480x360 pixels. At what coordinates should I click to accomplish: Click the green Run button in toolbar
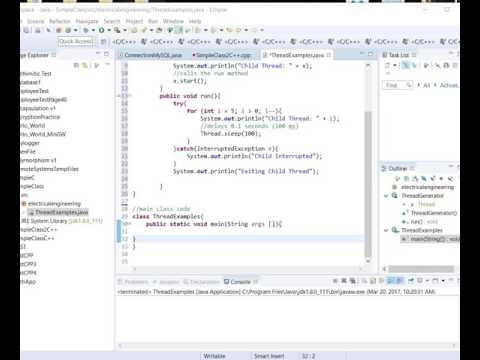(101, 30)
